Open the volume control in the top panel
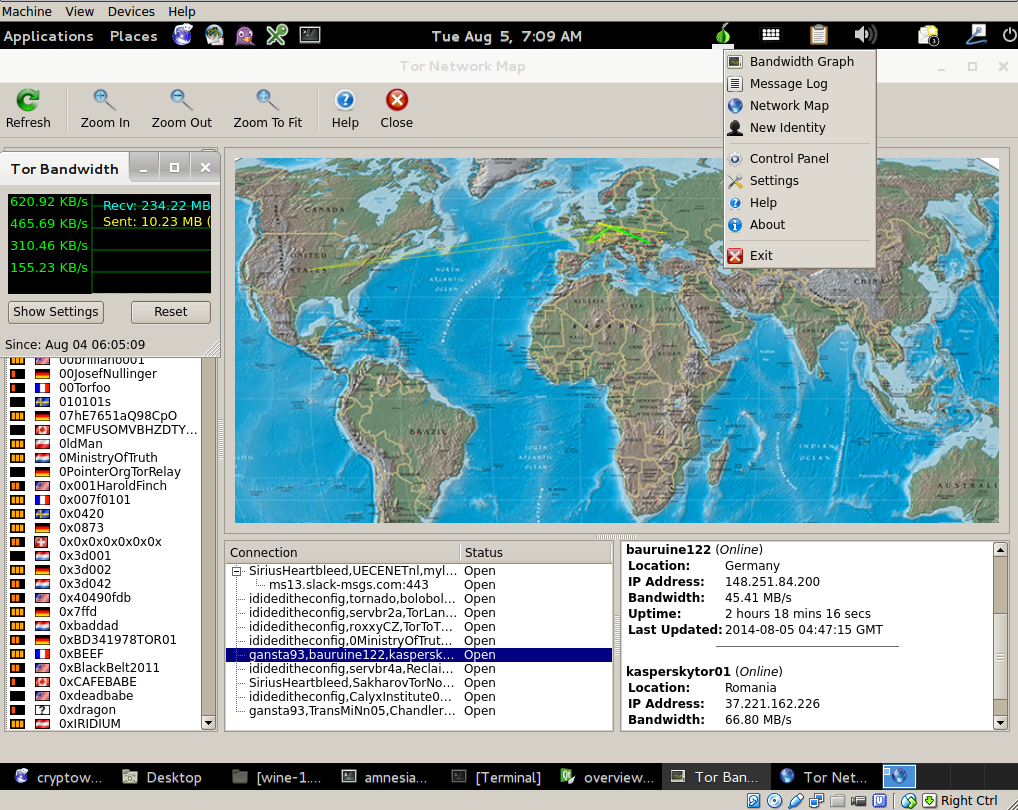The image size is (1018, 810). (865, 34)
